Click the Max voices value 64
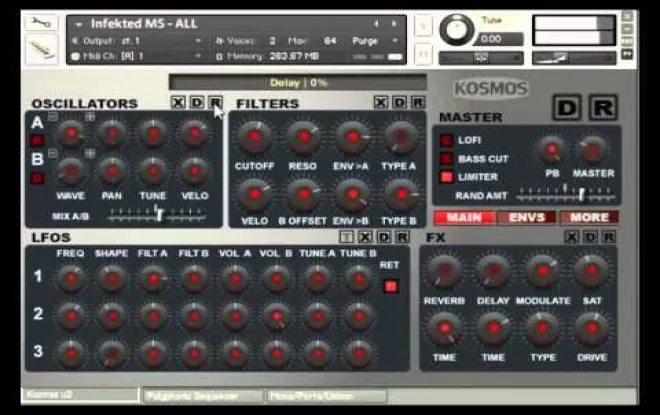 (330, 41)
